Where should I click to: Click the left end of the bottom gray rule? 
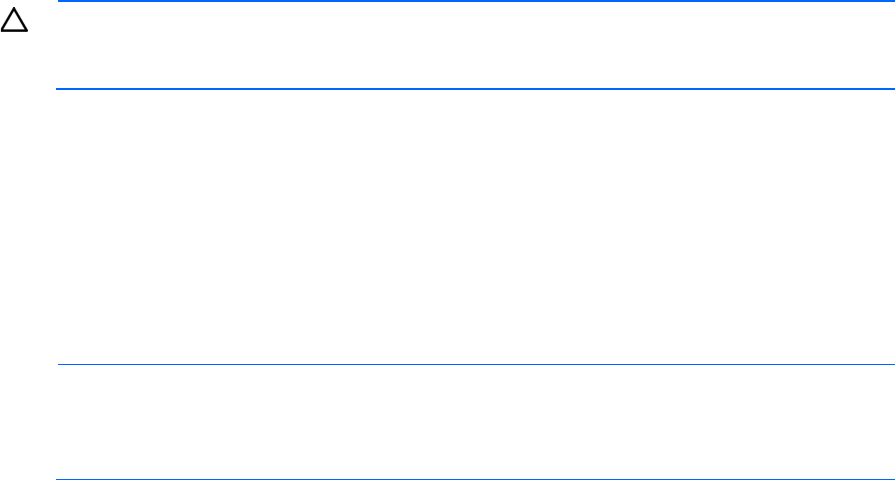tap(60, 479)
